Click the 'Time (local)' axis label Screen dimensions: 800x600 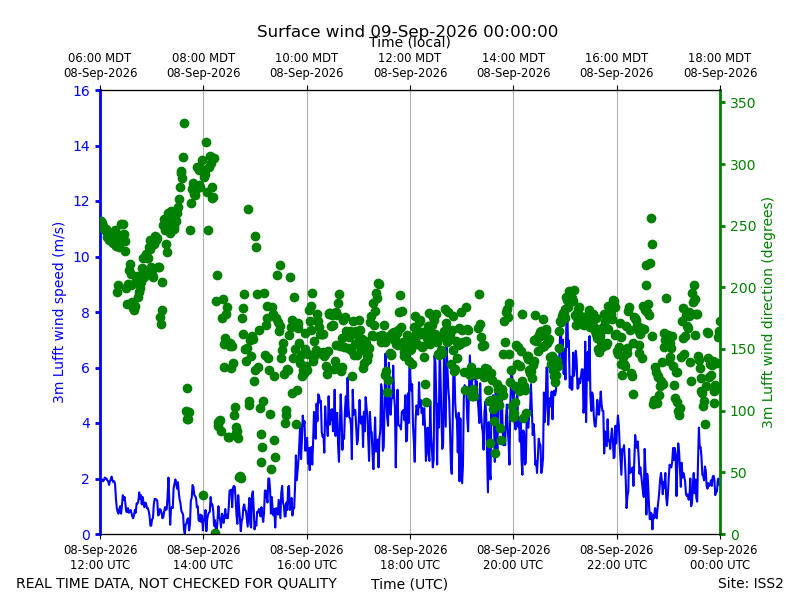pos(410,42)
